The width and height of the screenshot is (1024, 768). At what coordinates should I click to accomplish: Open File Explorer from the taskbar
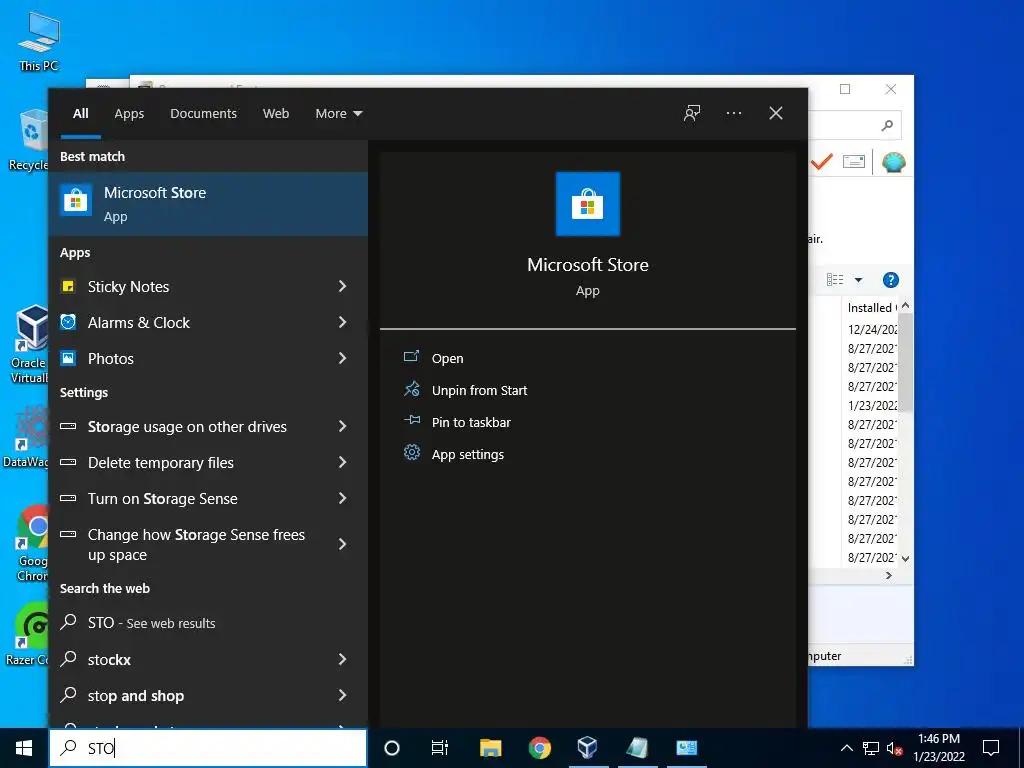click(x=490, y=748)
